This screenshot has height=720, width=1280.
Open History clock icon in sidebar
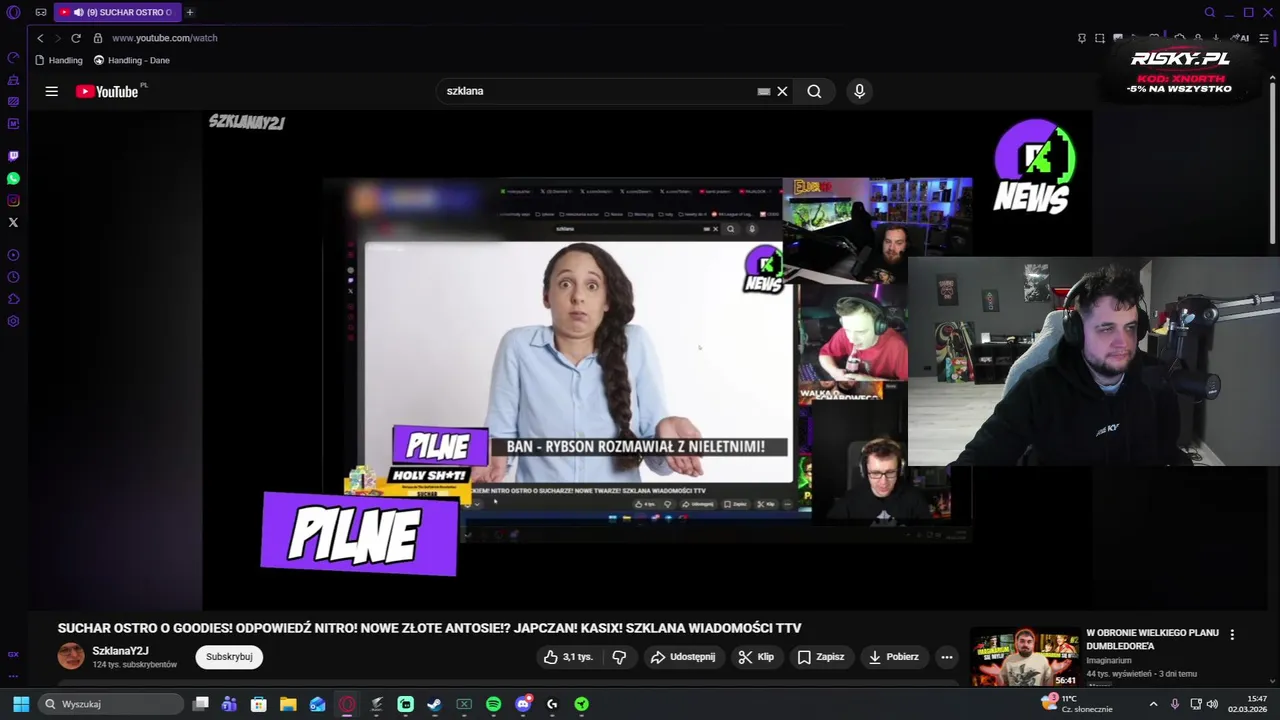(x=13, y=277)
